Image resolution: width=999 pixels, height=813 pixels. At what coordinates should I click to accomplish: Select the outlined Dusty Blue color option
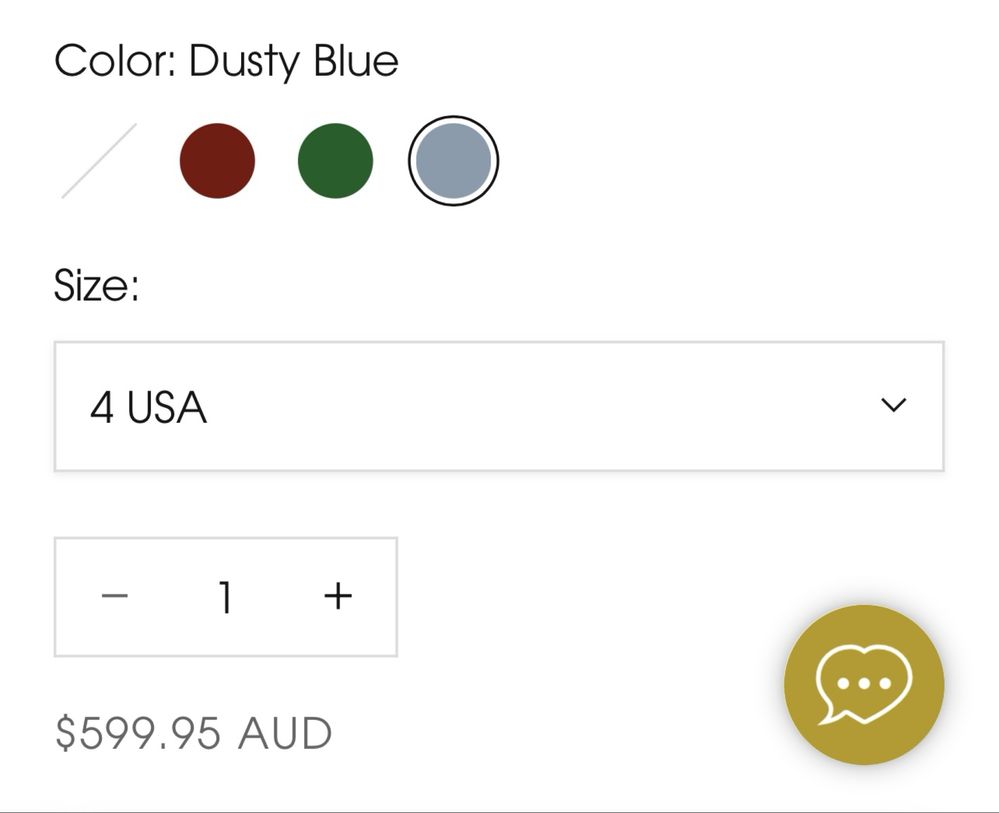click(454, 161)
